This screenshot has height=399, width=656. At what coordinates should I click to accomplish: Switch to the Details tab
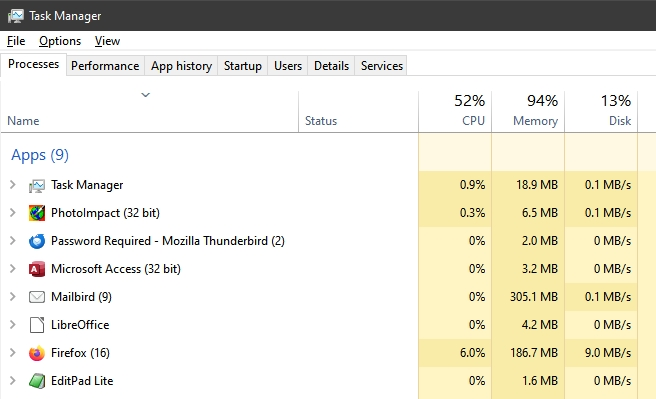(331, 66)
